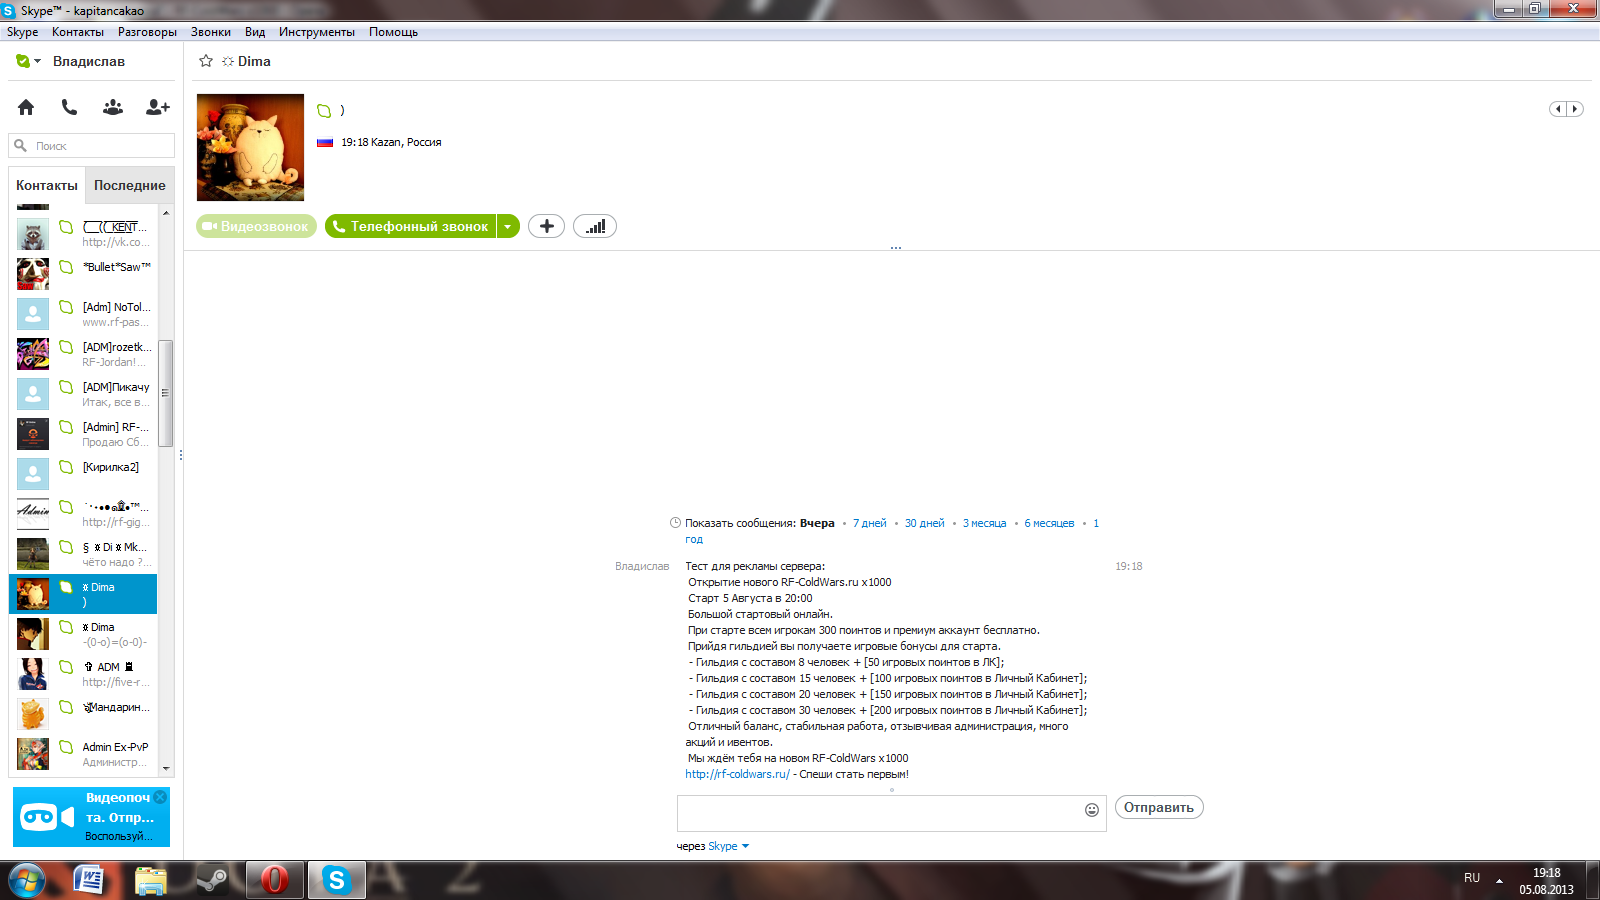Check call quality signal bars button
Screen dimensions: 1600x900
[595, 227]
